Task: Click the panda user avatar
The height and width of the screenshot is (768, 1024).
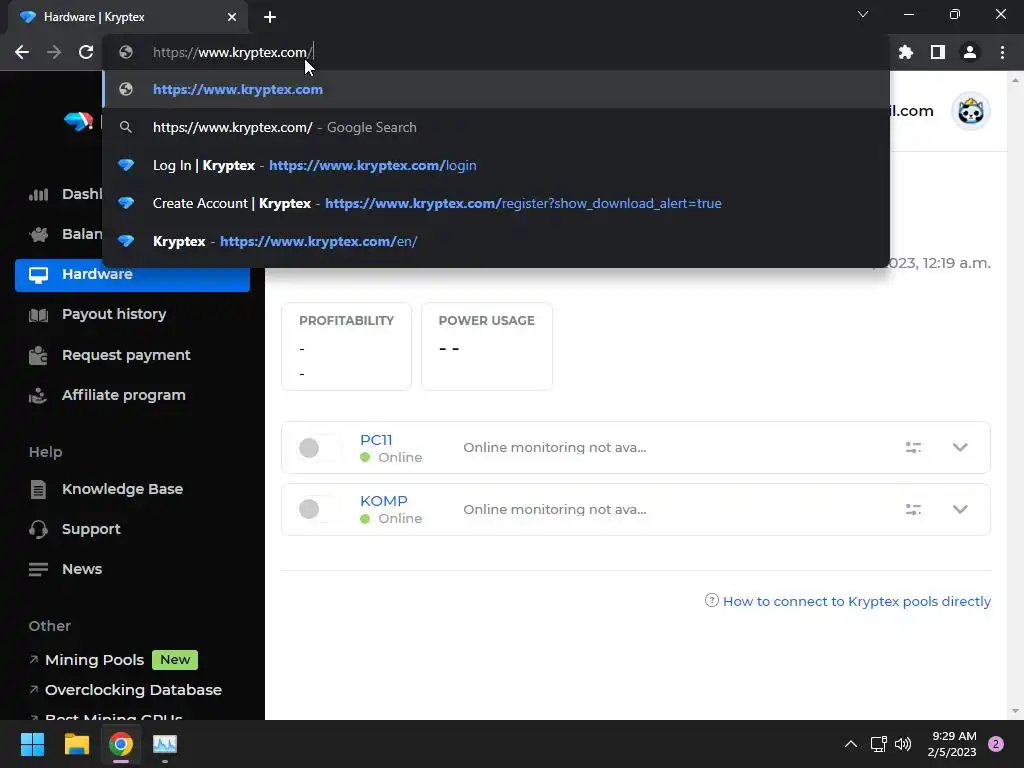Action: point(970,111)
